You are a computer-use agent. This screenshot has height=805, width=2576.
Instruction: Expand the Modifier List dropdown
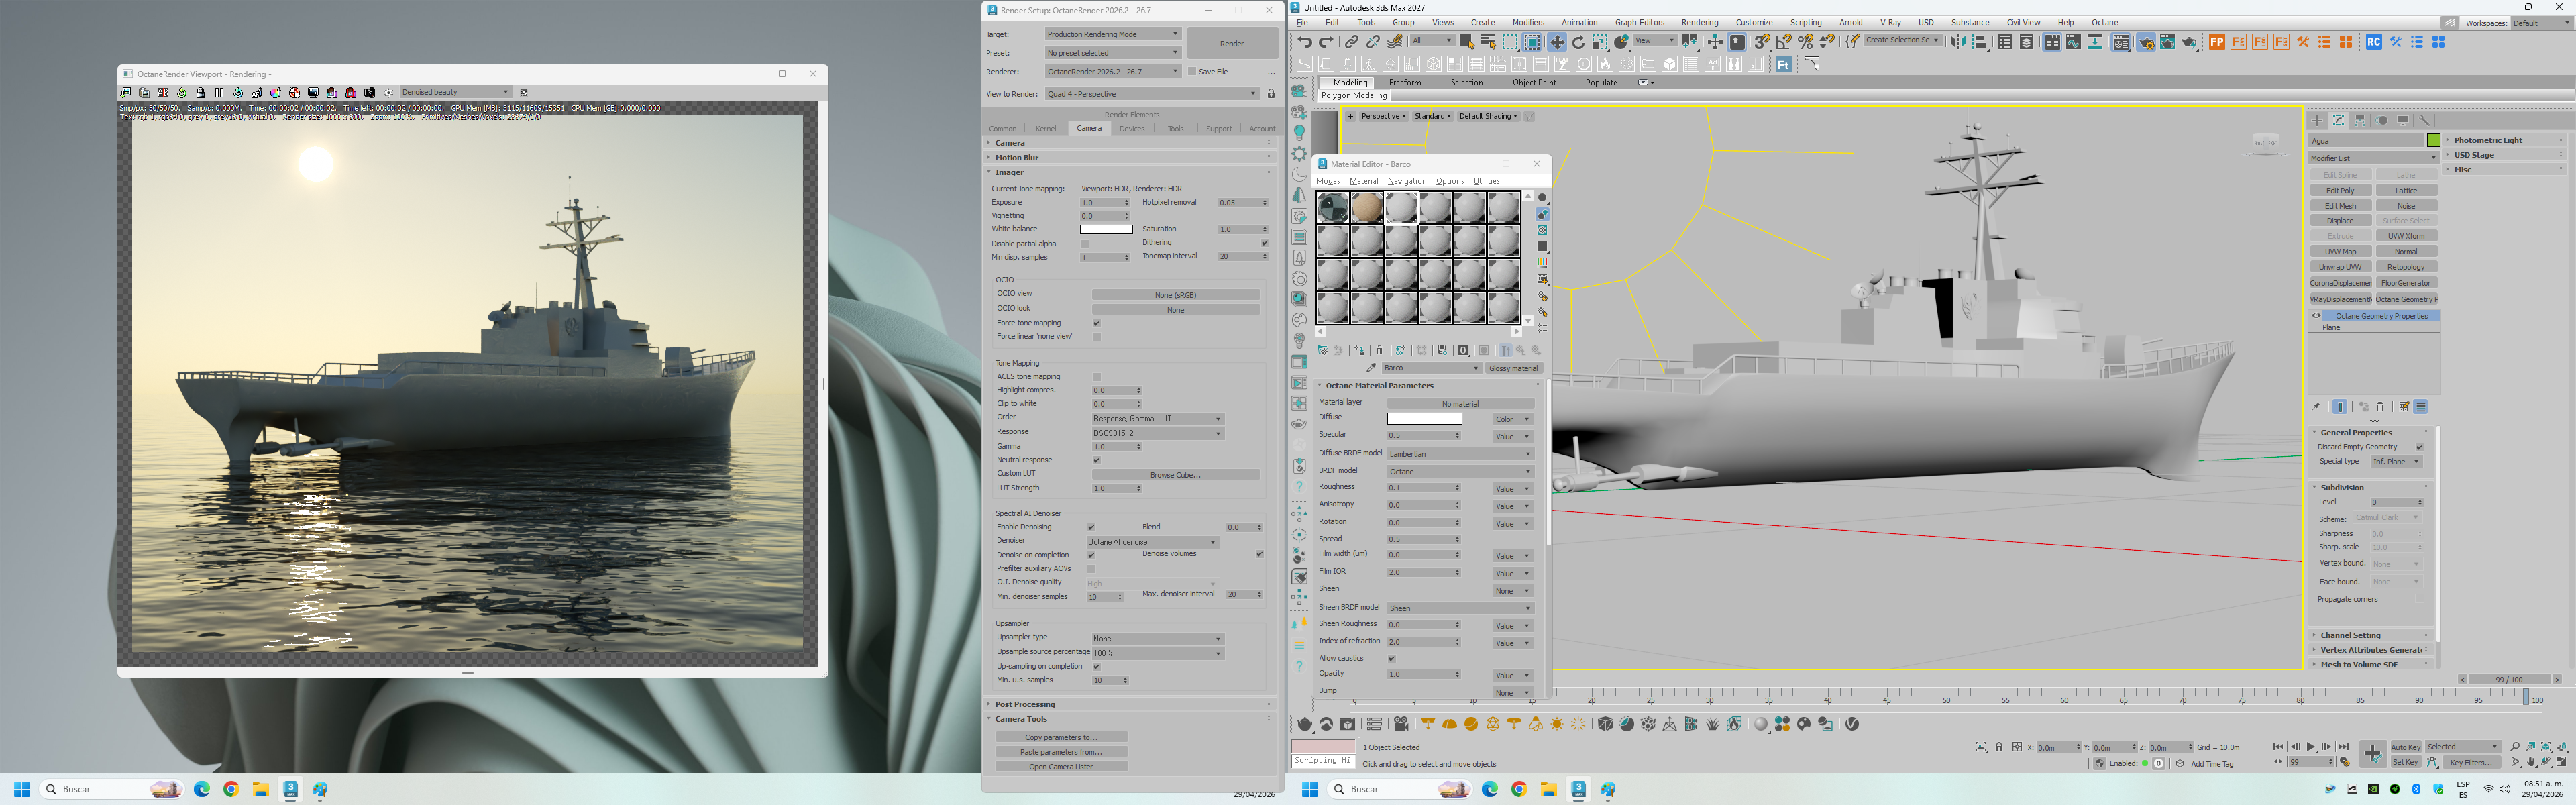pyautogui.click(x=2372, y=158)
